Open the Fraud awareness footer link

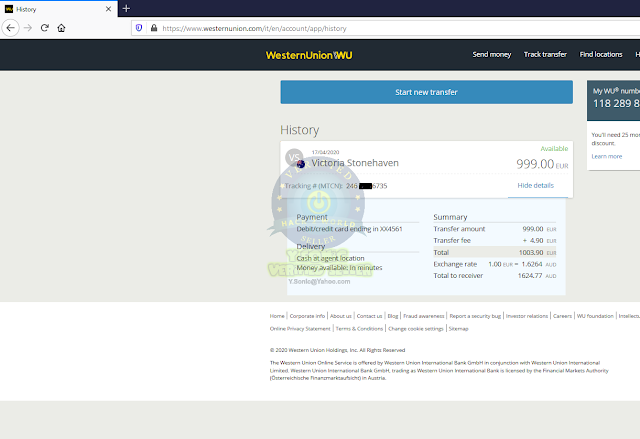coord(424,316)
